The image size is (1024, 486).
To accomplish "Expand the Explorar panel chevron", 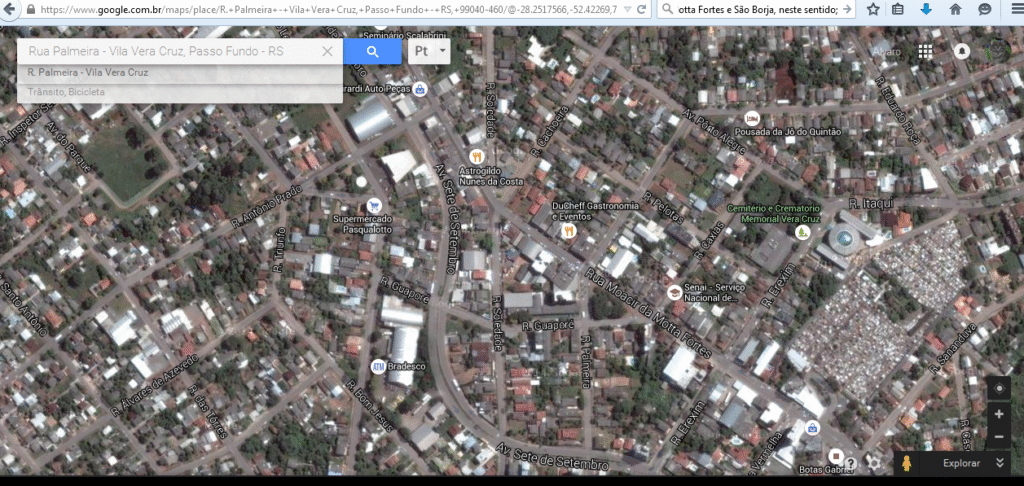I will click(x=1000, y=463).
